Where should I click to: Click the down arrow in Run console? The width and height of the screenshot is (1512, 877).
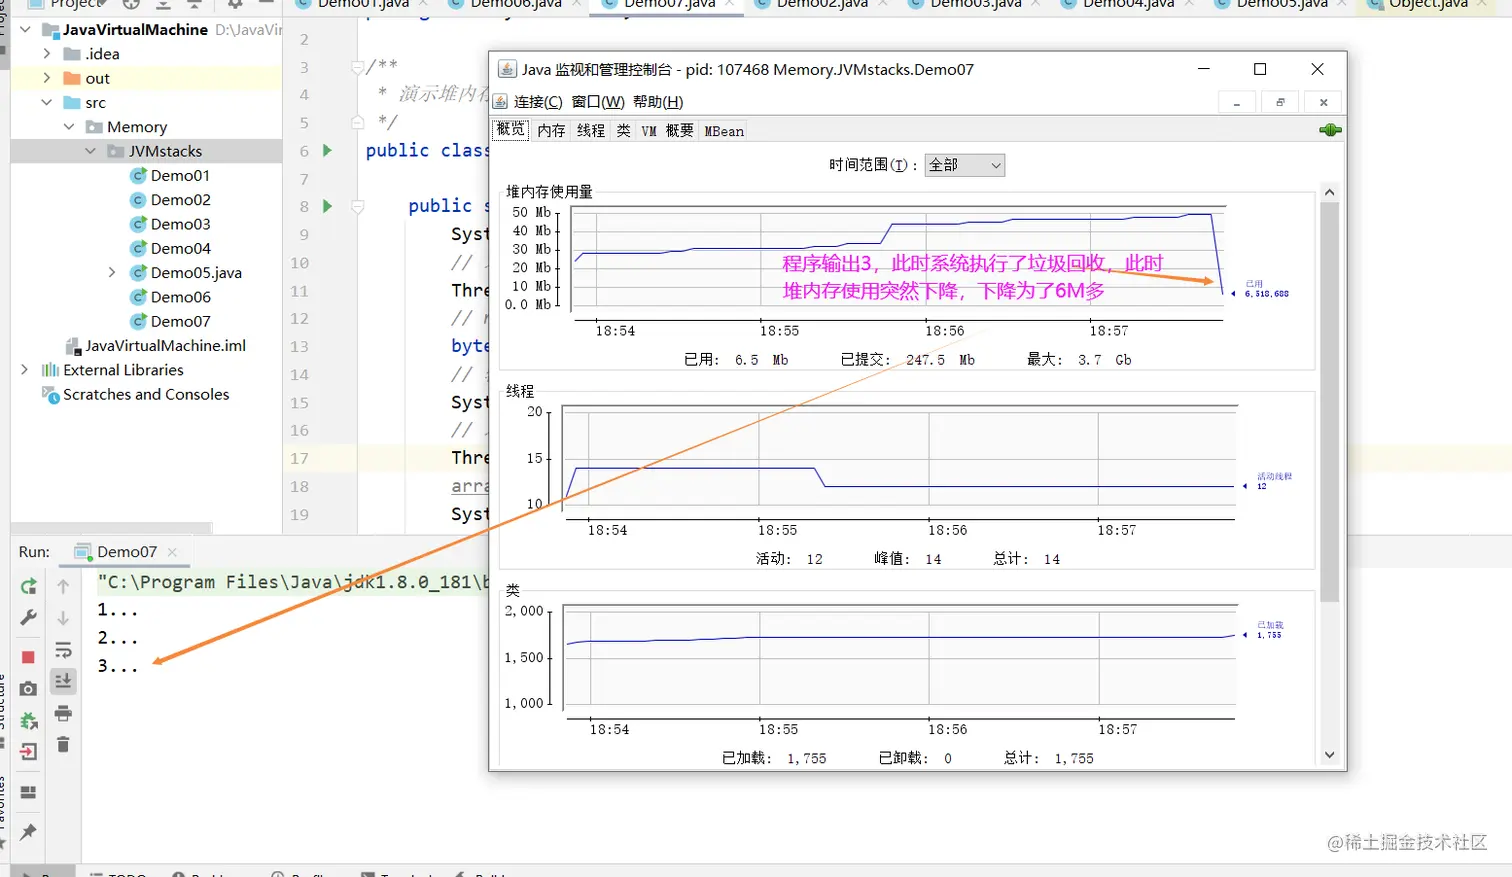tap(63, 618)
